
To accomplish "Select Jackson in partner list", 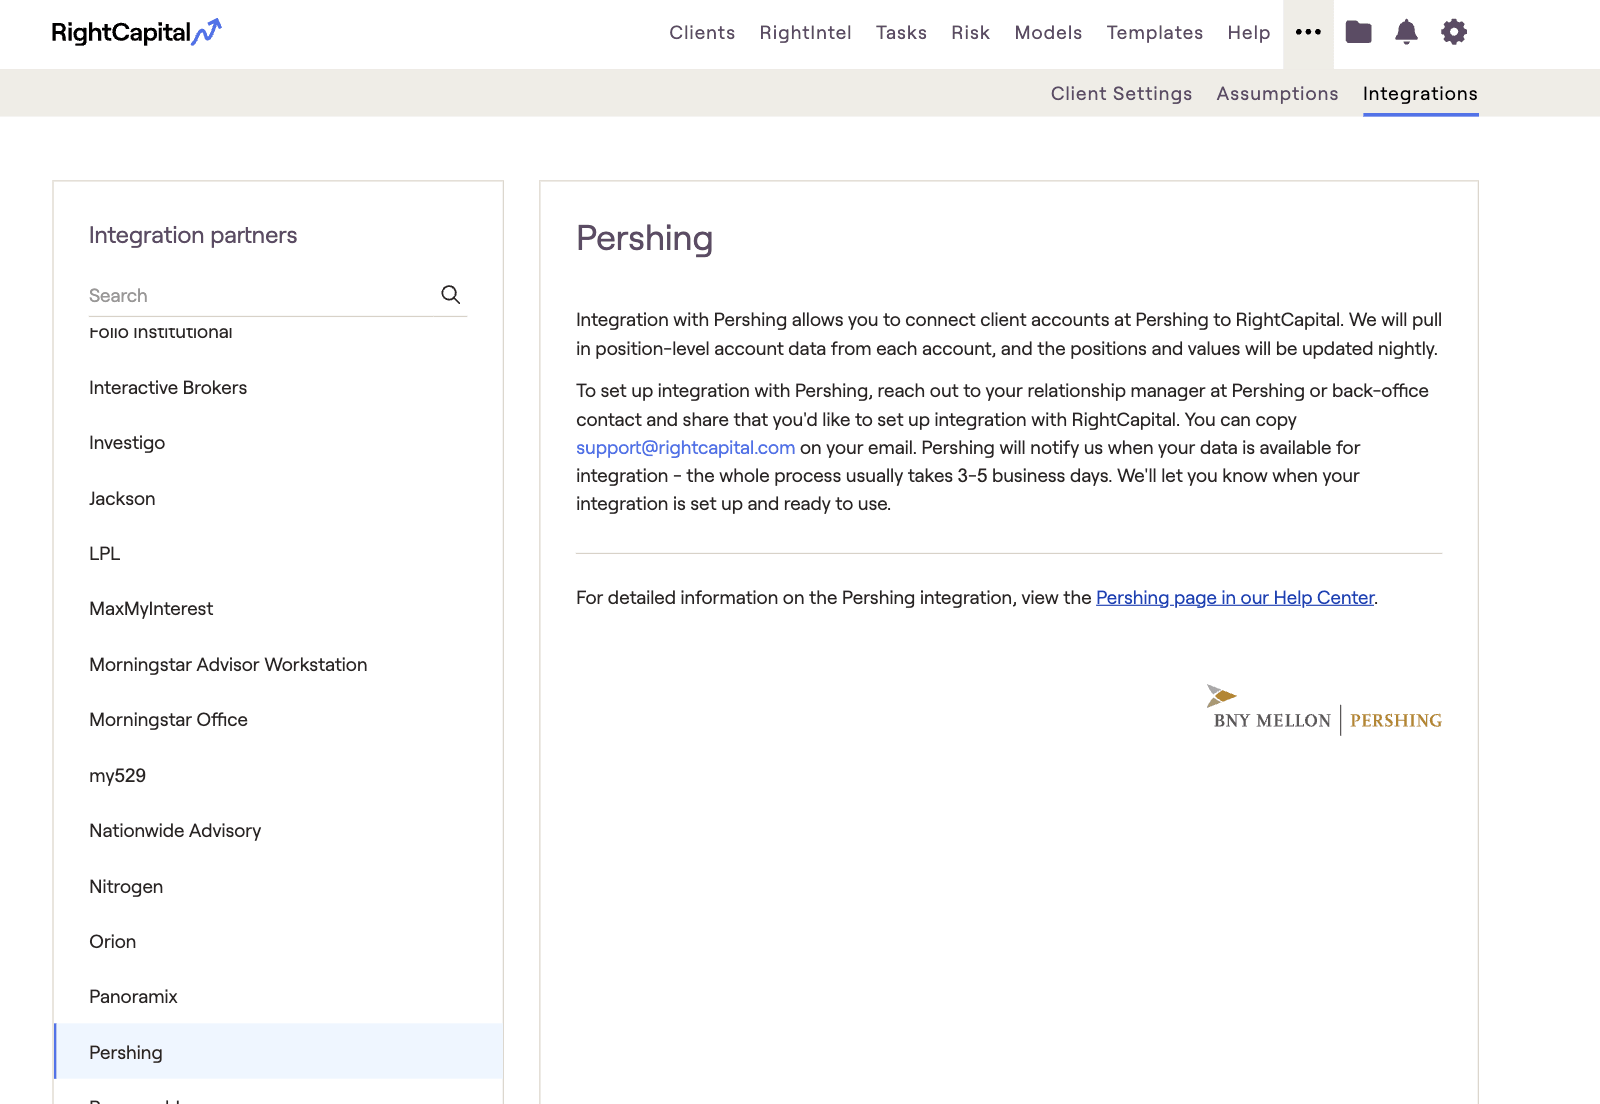I will pyautogui.click(x=278, y=498).
